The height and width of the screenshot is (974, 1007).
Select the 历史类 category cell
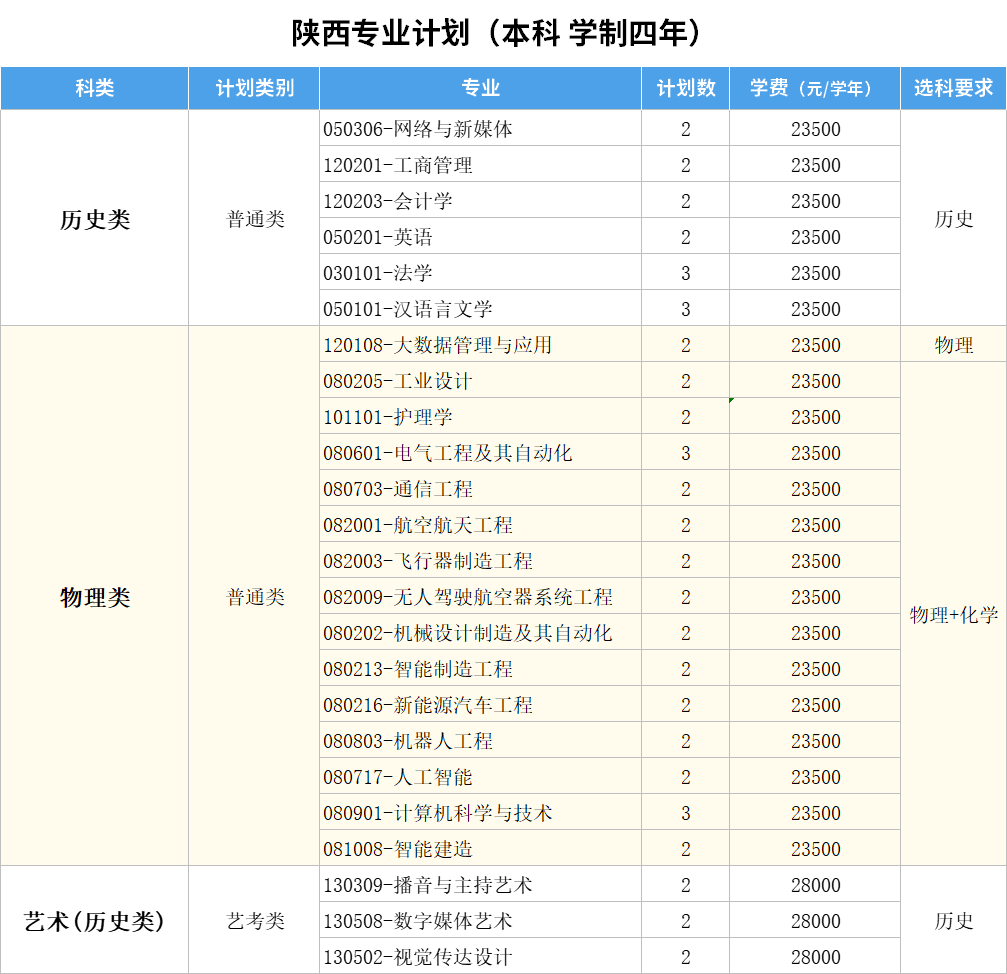point(95,219)
